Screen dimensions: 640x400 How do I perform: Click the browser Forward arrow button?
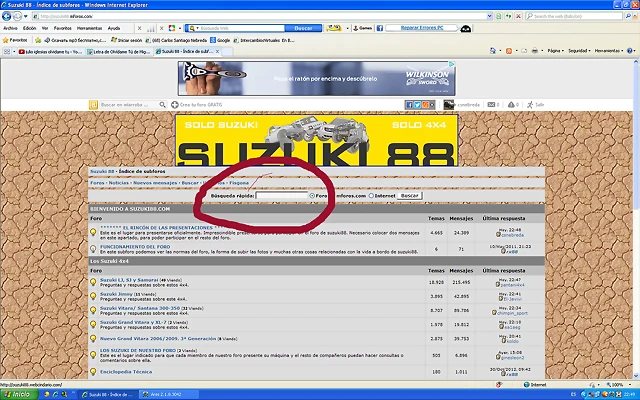pos(17,16)
